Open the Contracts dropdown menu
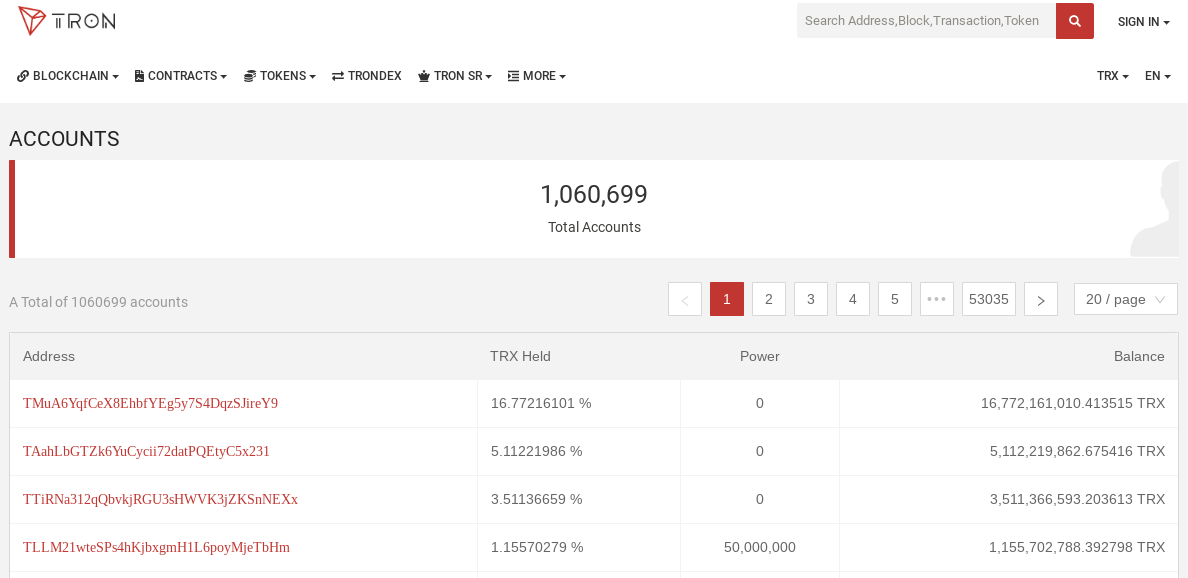 click(181, 76)
